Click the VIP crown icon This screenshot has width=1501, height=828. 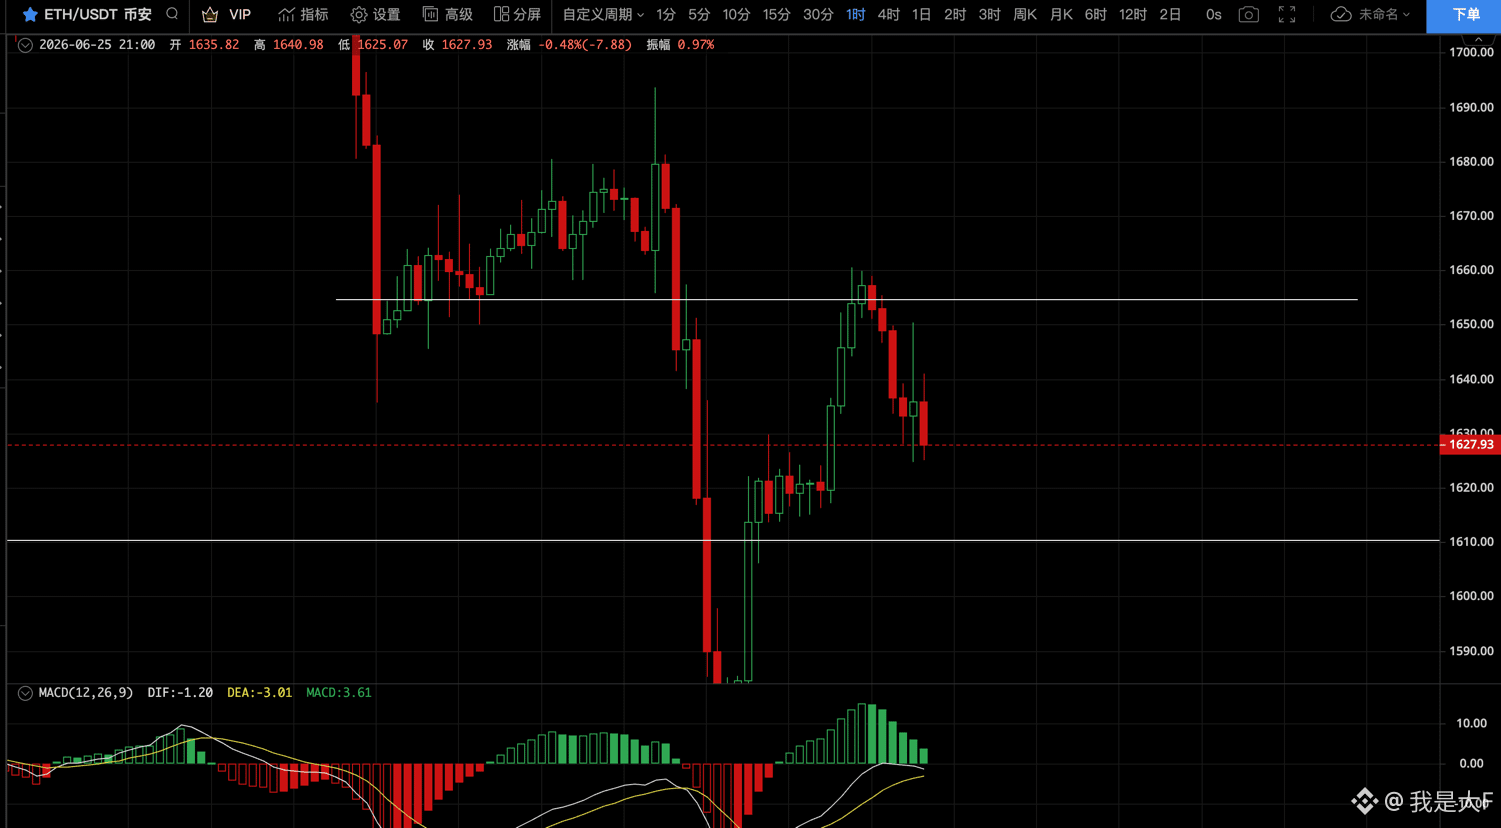[210, 15]
